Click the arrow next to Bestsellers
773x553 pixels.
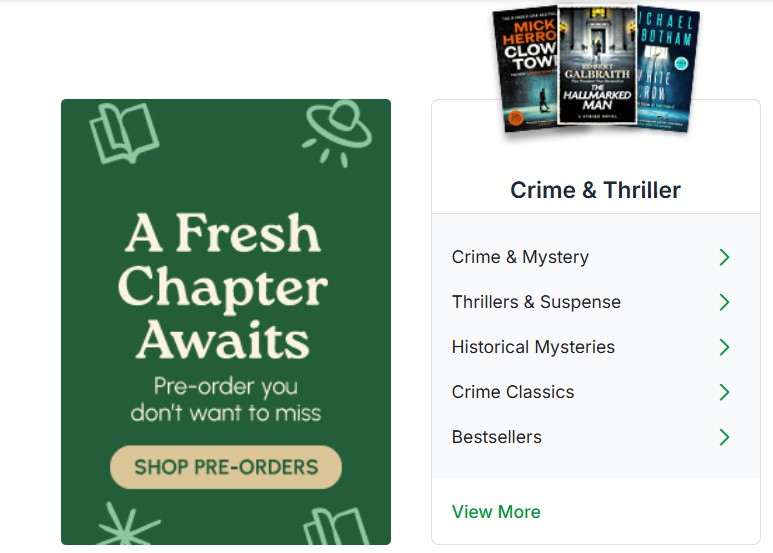coord(724,437)
